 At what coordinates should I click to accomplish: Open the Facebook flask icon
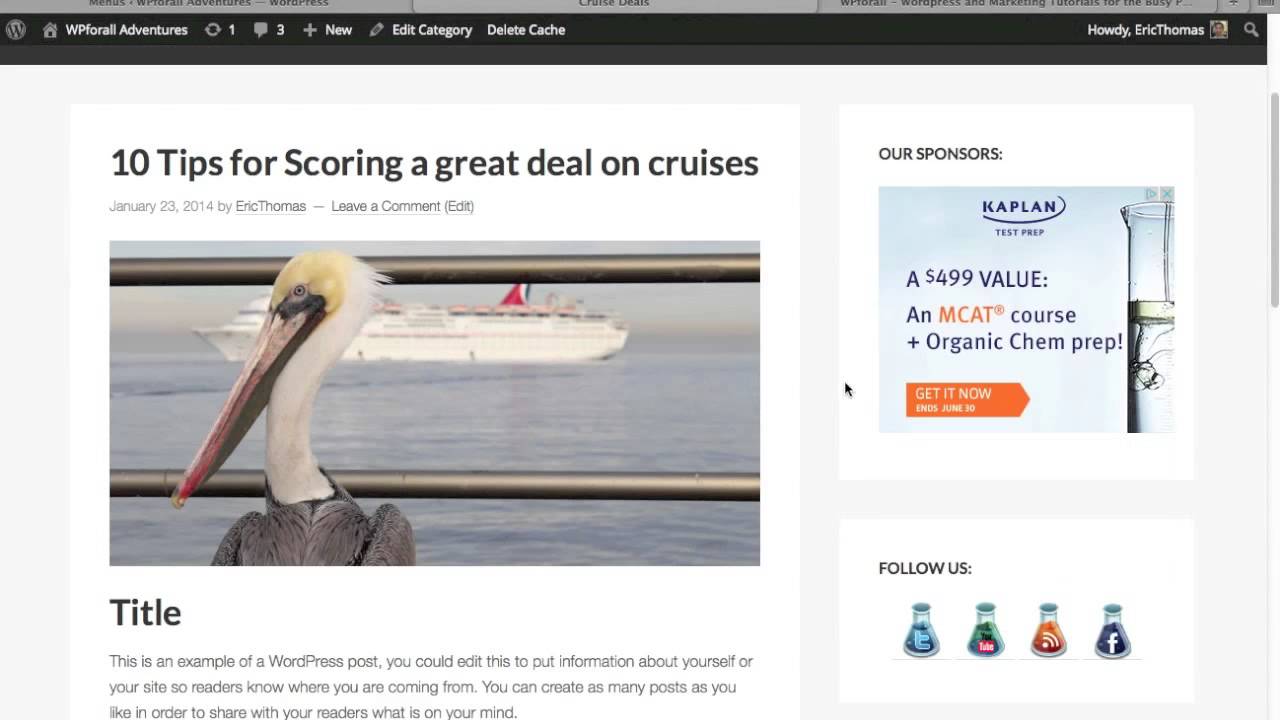click(x=1112, y=630)
